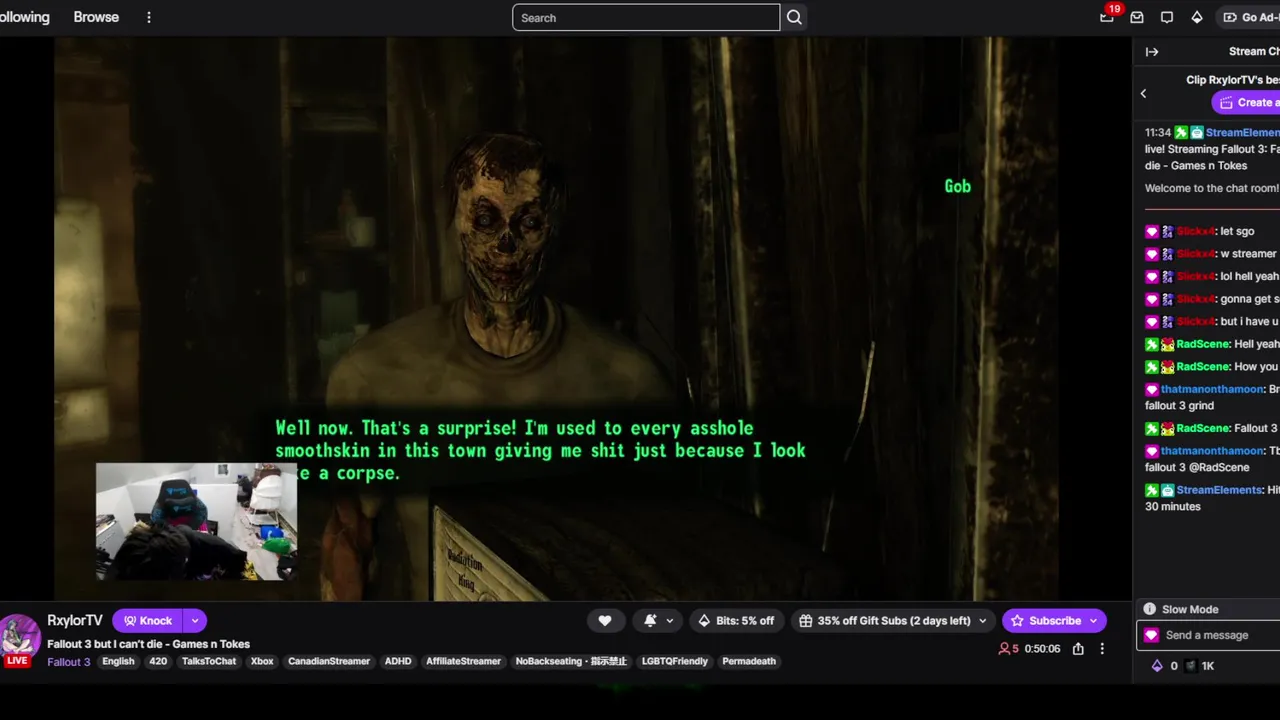Expand the notification bell dropdown chevron
This screenshot has width=1280, height=720.
(670, 620)
